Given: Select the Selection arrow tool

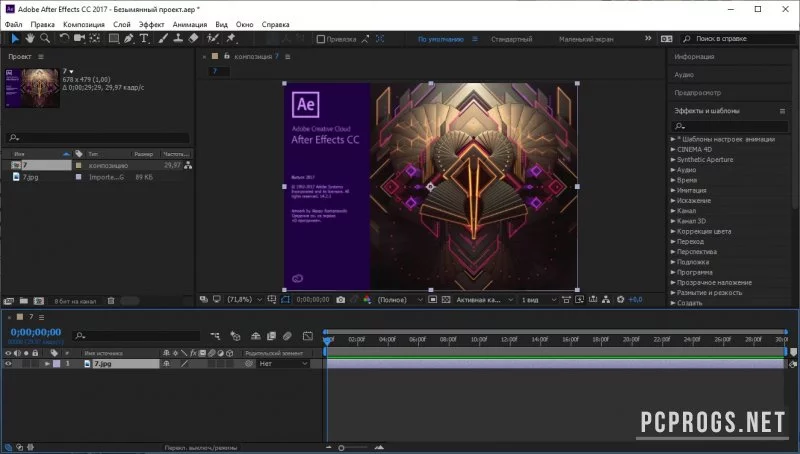Looking at the screenshot, I should pos(15,38).
